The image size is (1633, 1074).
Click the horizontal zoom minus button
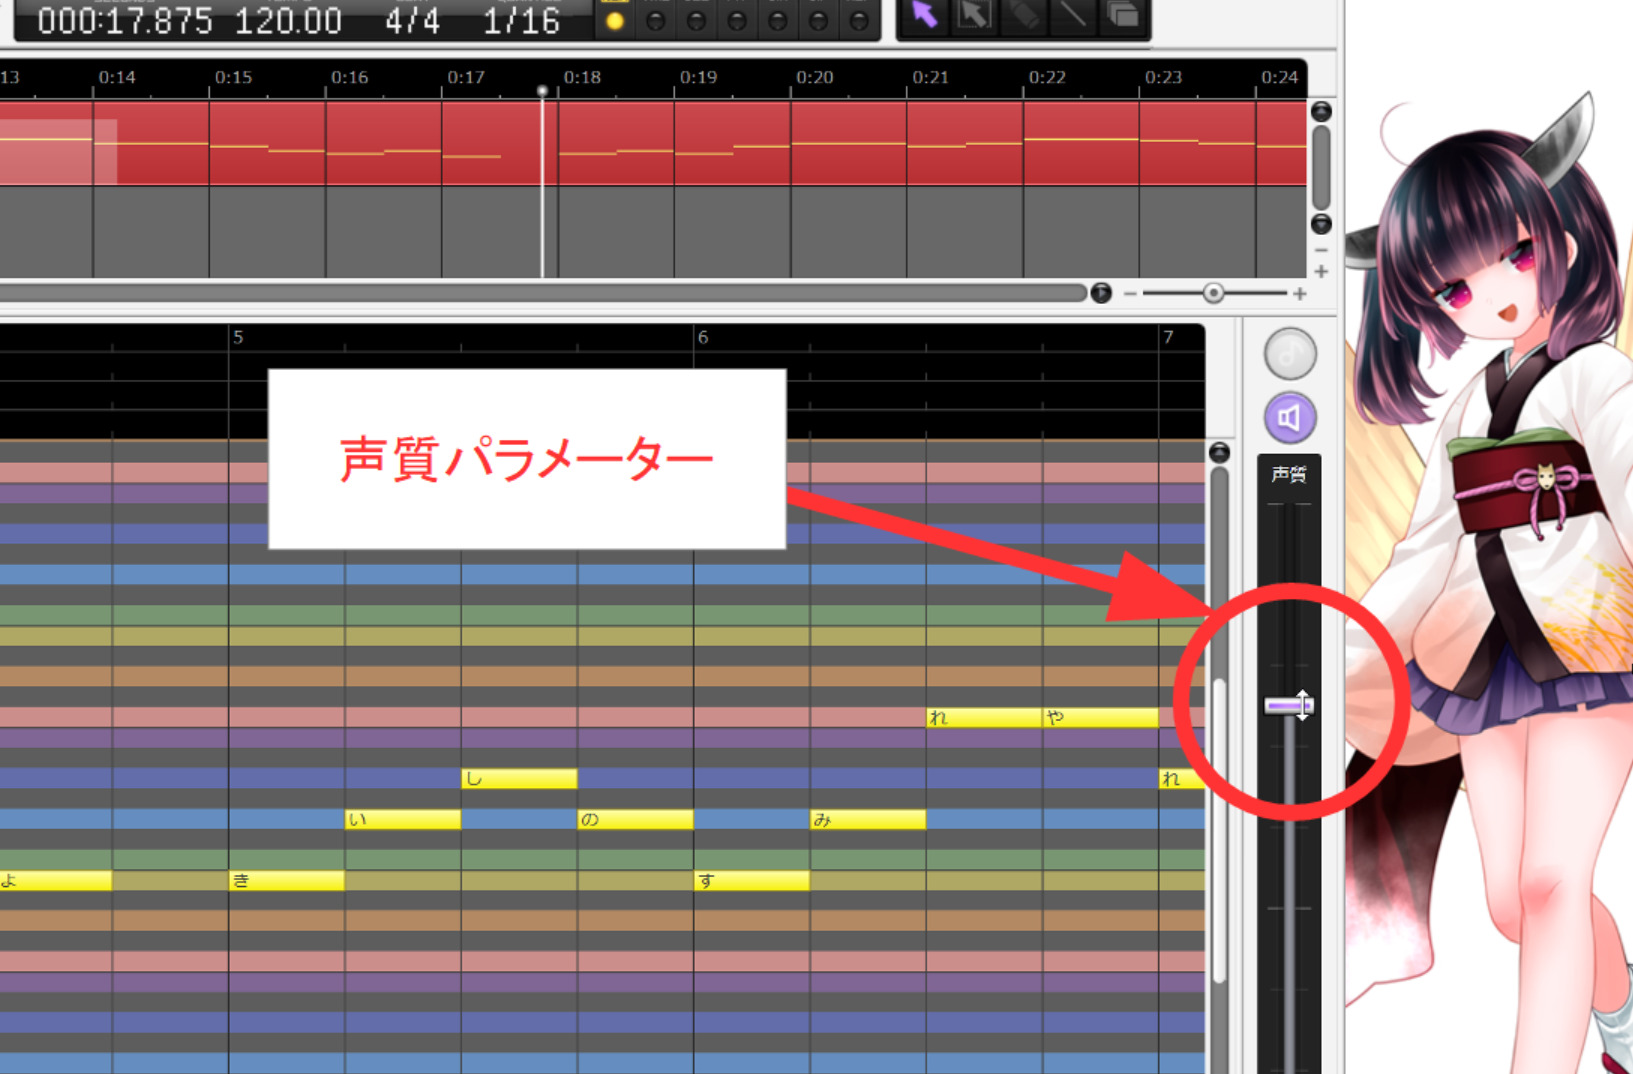(x=1130, y=293)
